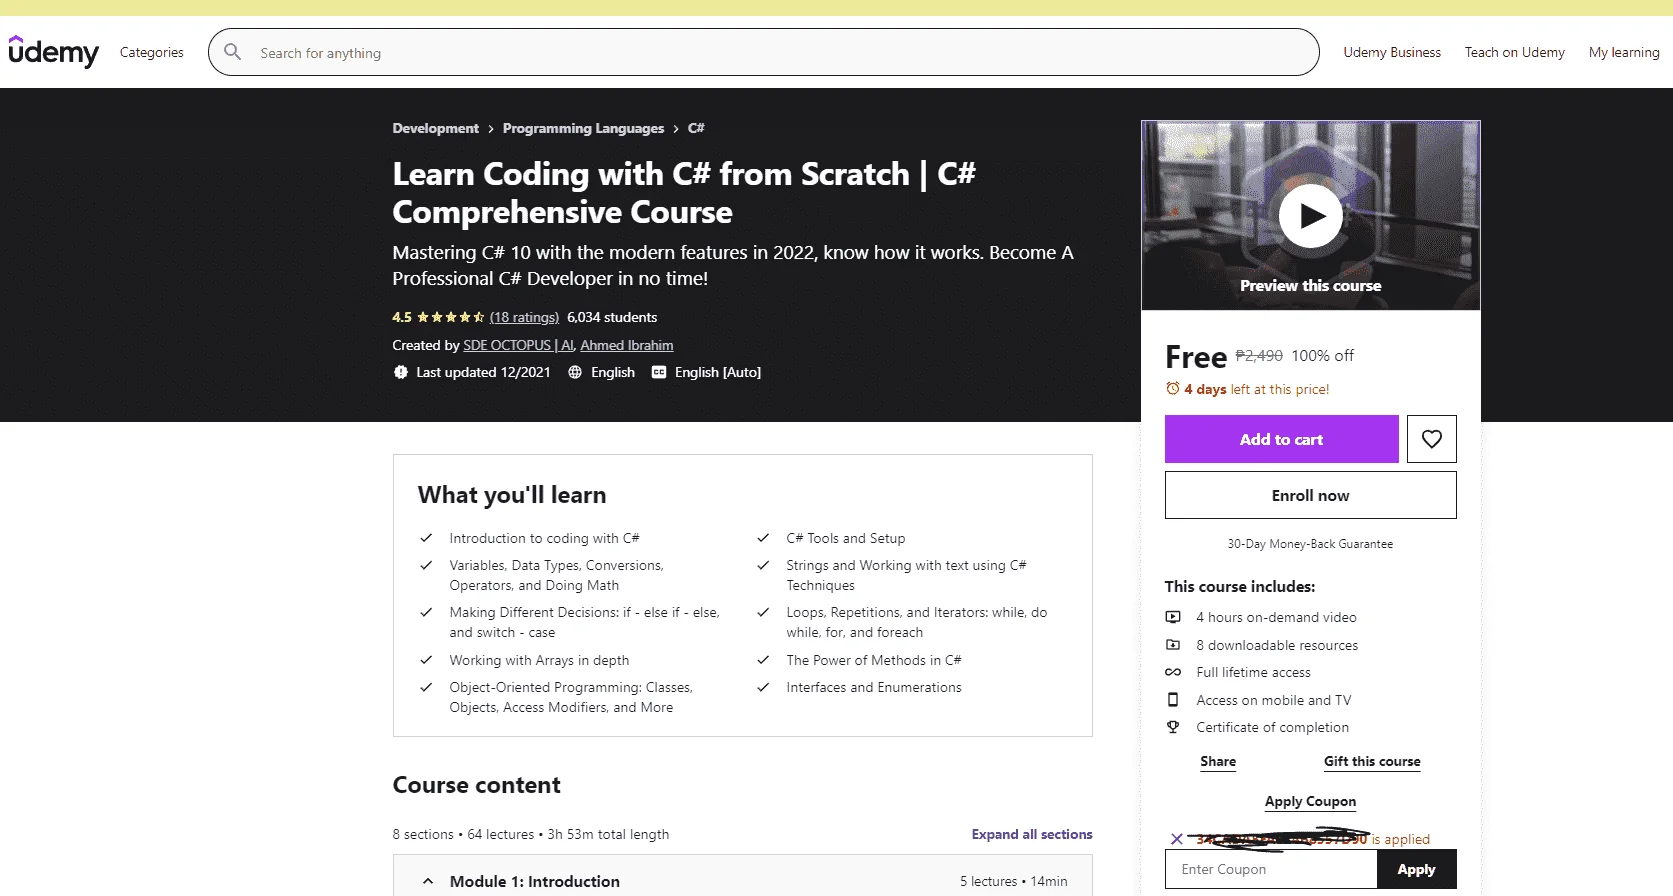The width and height of the screenshot is (1673, 896).
Task: Click 'Strings and Working with text using C#' item
Action: click(906, 575)
